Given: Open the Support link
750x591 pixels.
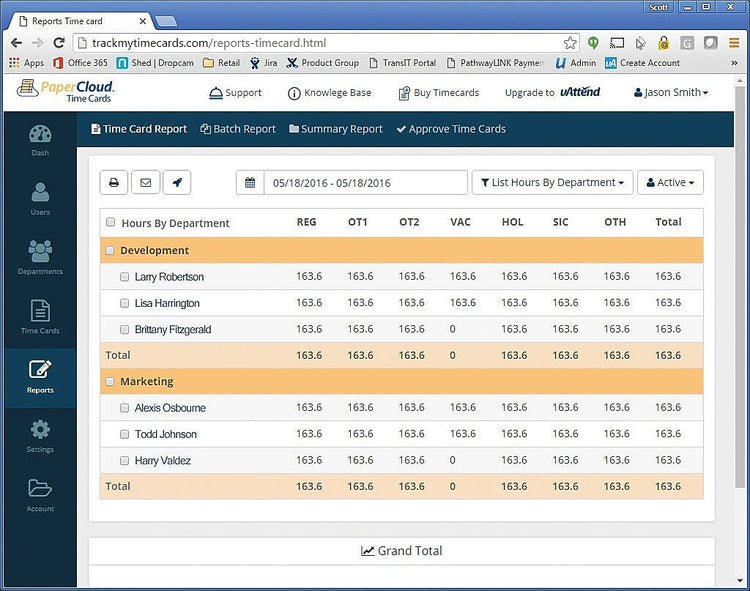Looking at the screenshot, I should click(236, 93).
